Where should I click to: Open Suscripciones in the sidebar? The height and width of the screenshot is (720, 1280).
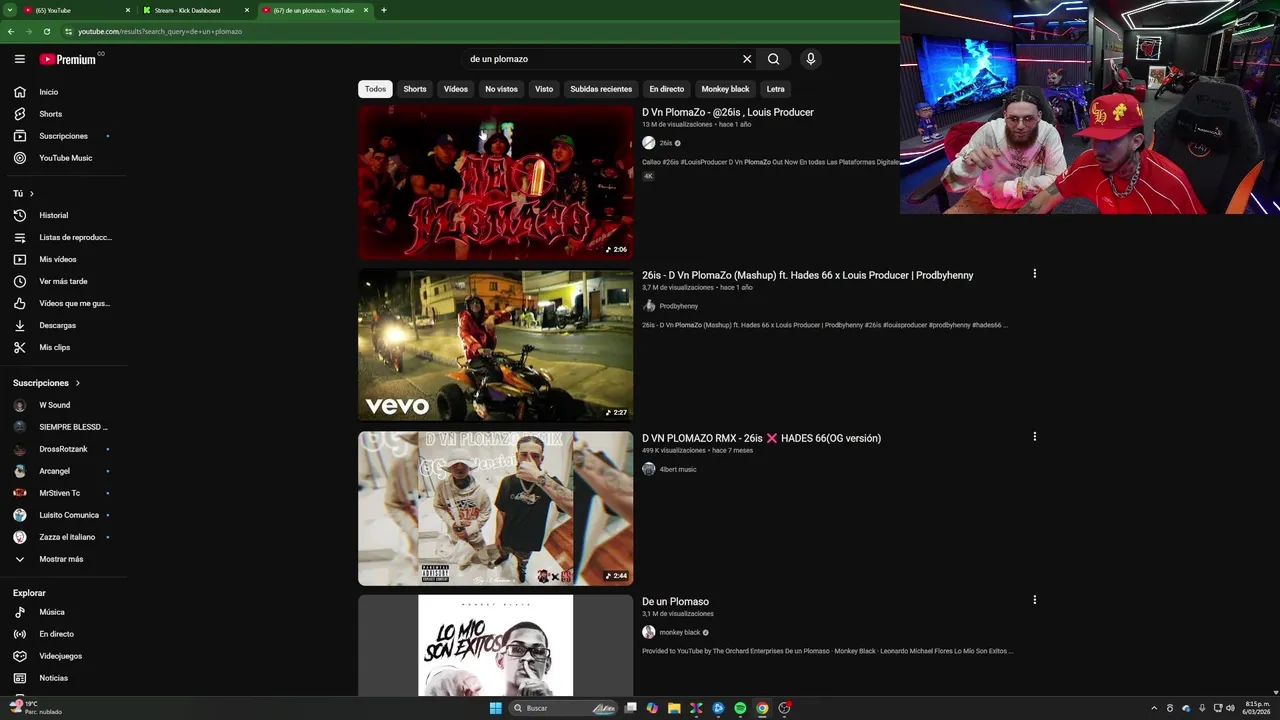pos(64,136)
